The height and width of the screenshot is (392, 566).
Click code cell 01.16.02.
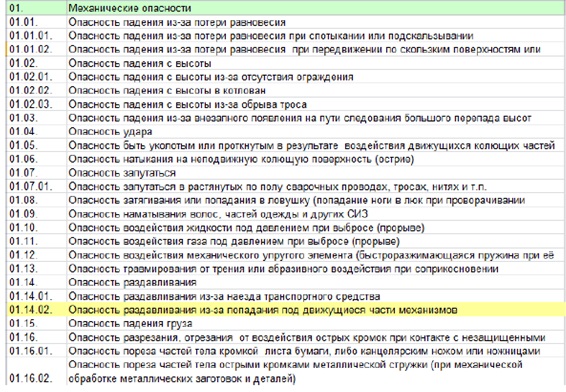[x=36, y=371]
